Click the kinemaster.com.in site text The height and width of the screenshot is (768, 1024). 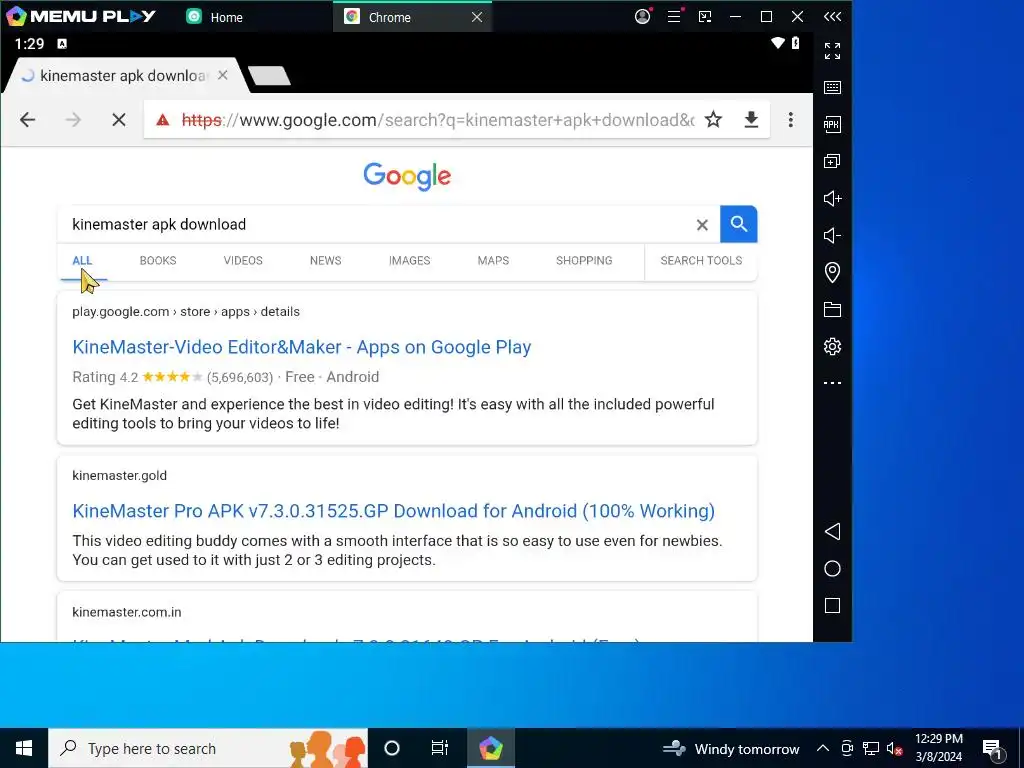click(127, 612)
